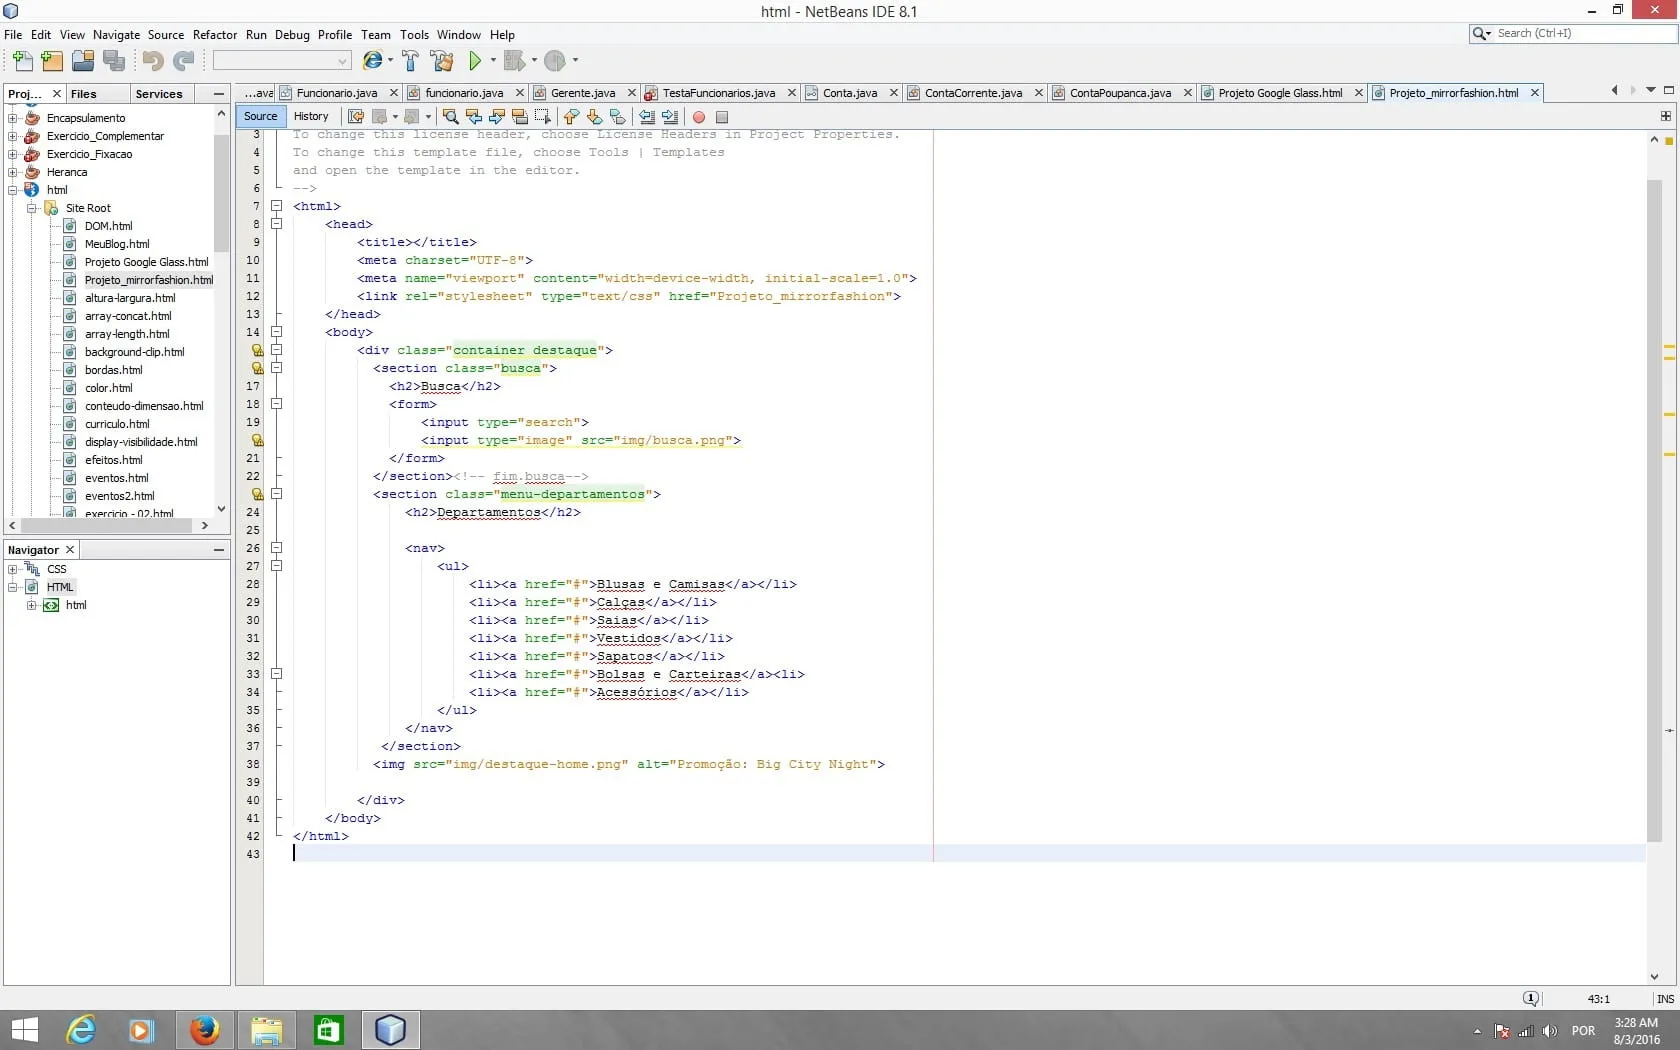Viewport: 1680px width, 1050px height.
Task: Collapse the fold at the body tag
Action: [277, 332]
